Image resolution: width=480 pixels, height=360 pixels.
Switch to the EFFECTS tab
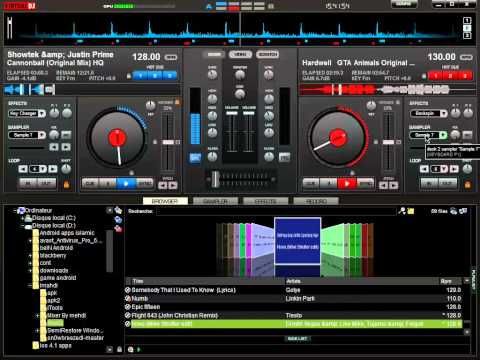click(x=265, y=201)
